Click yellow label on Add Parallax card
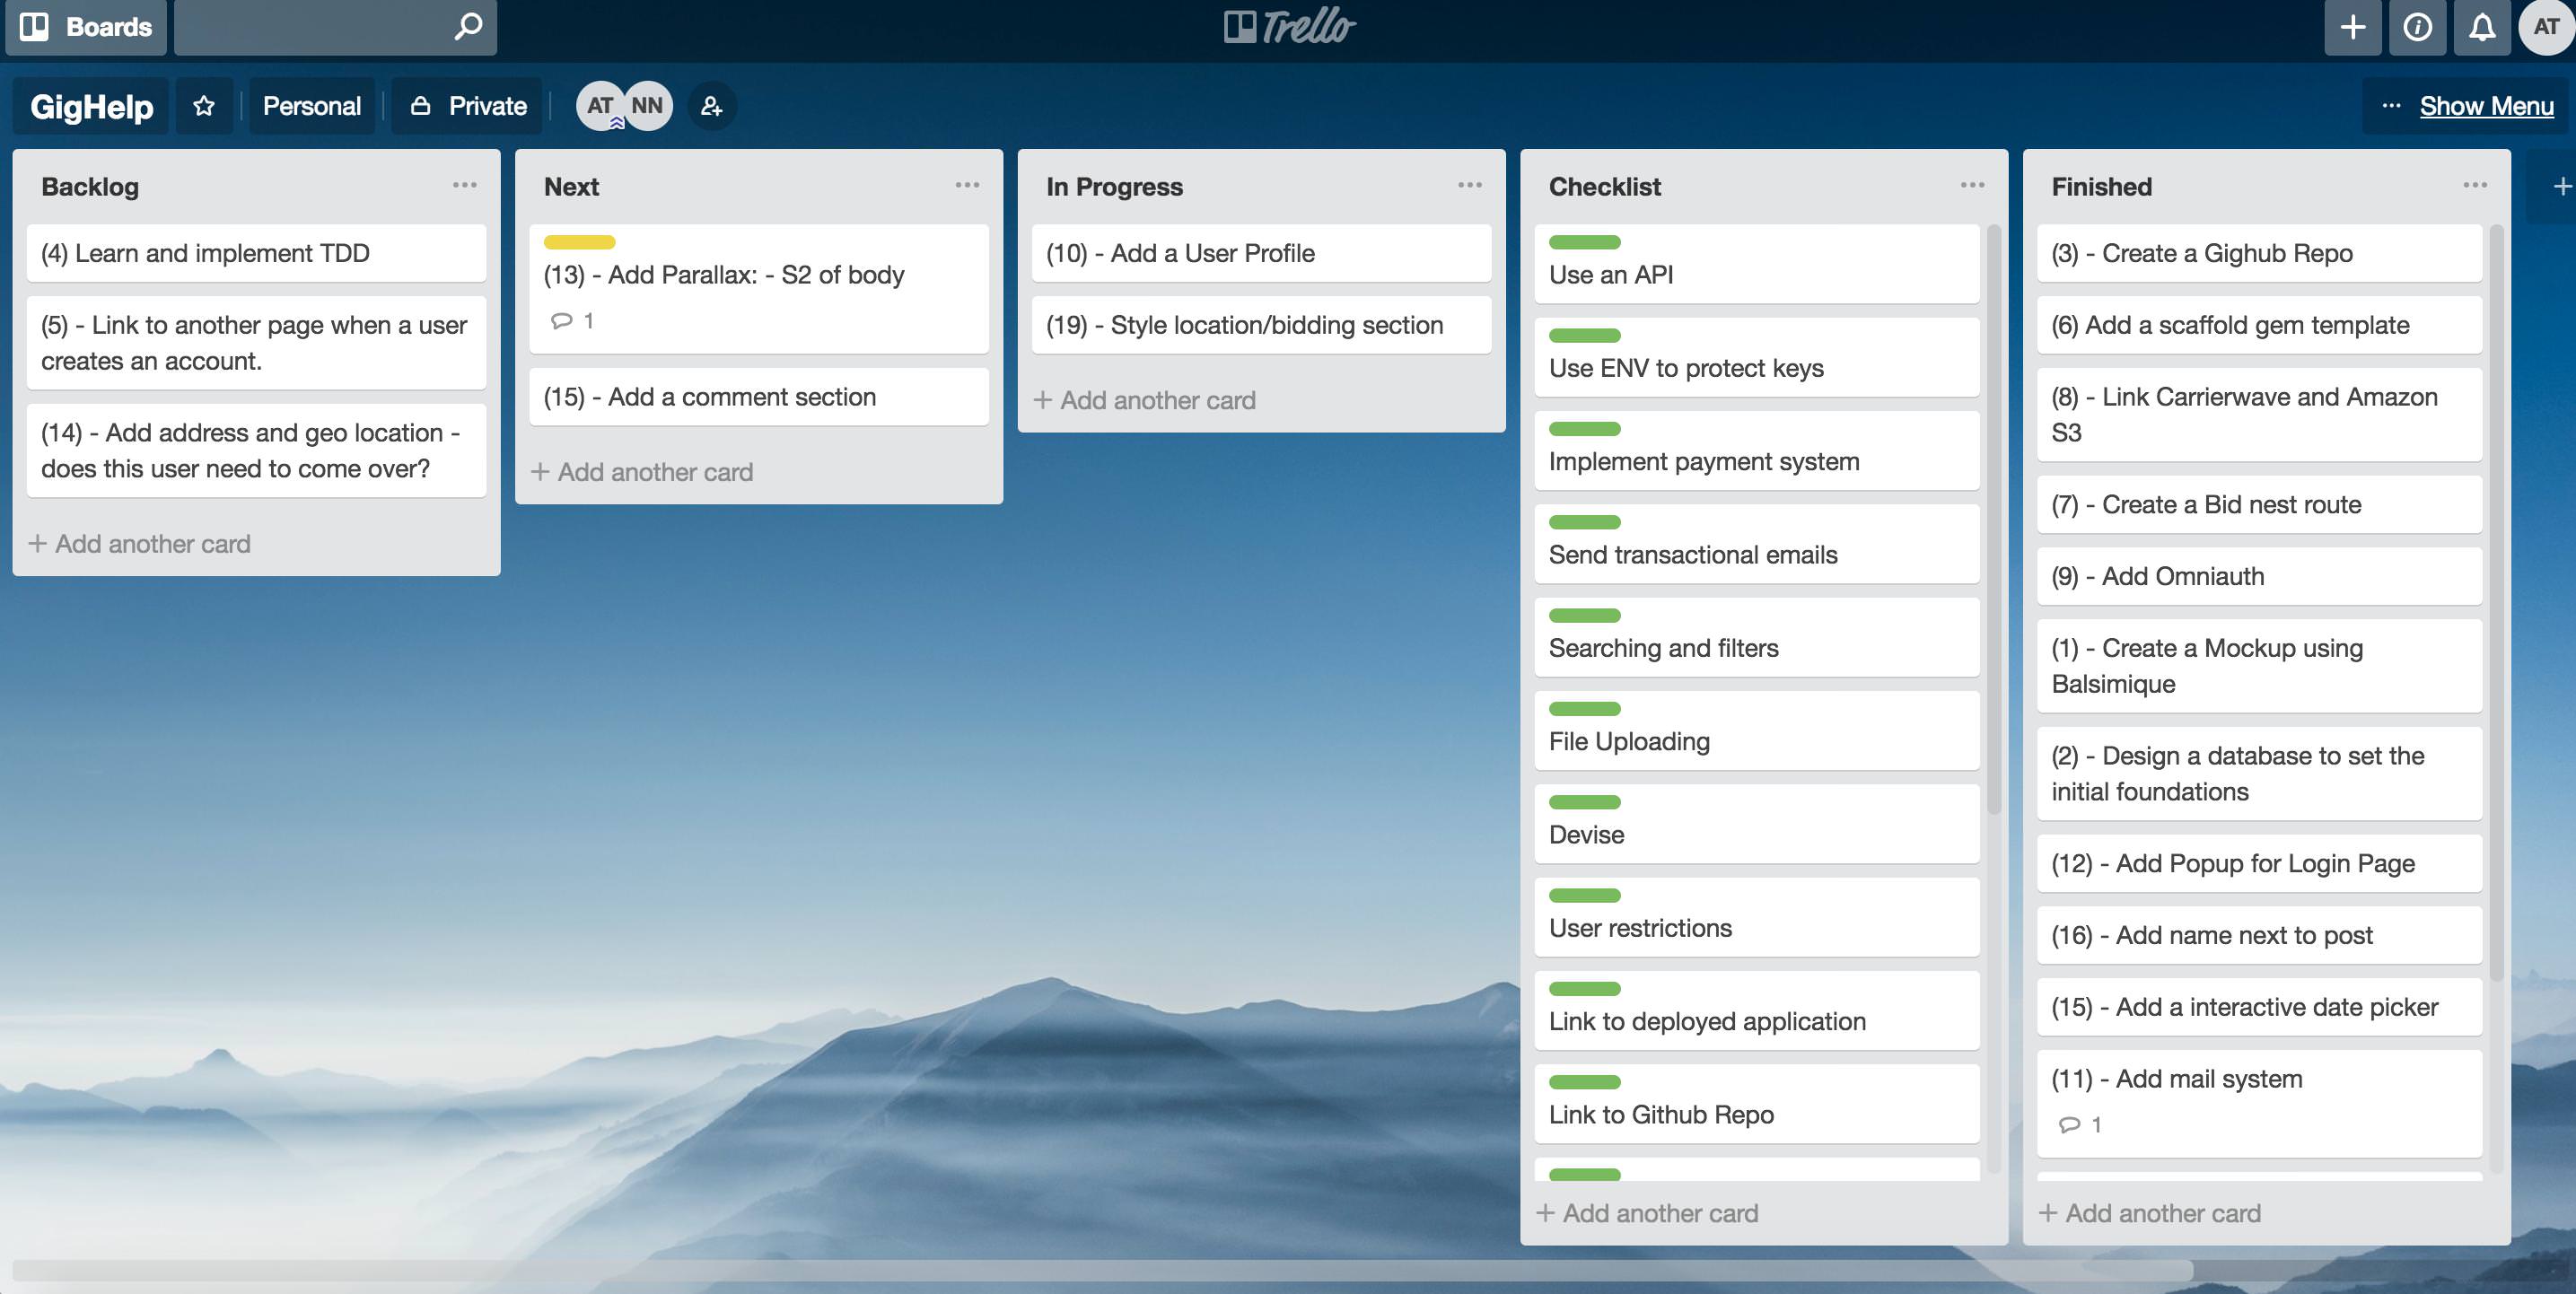 tap(579, 242)
